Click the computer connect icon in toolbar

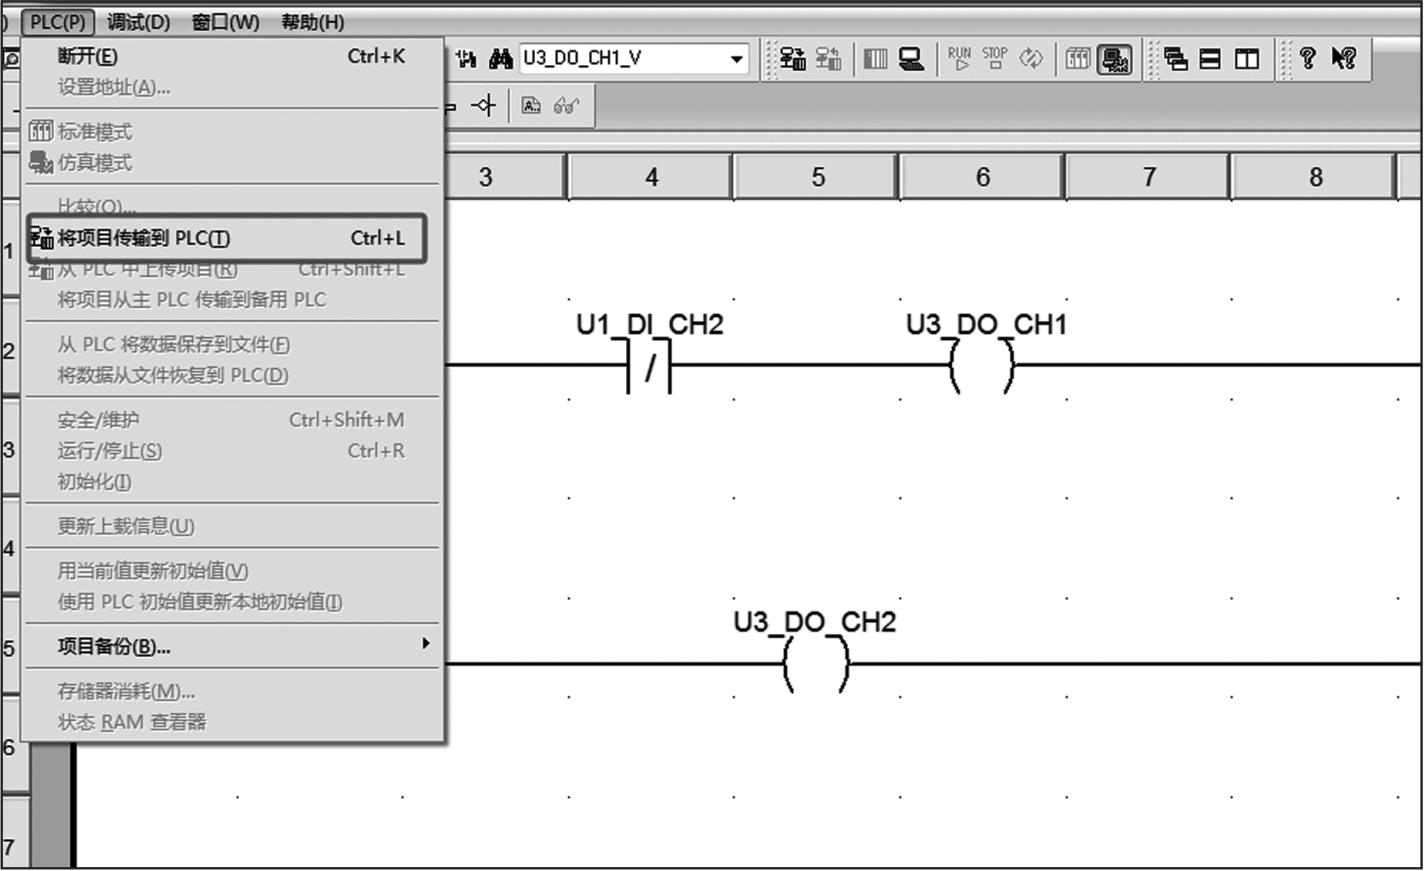tap(910, 59)
